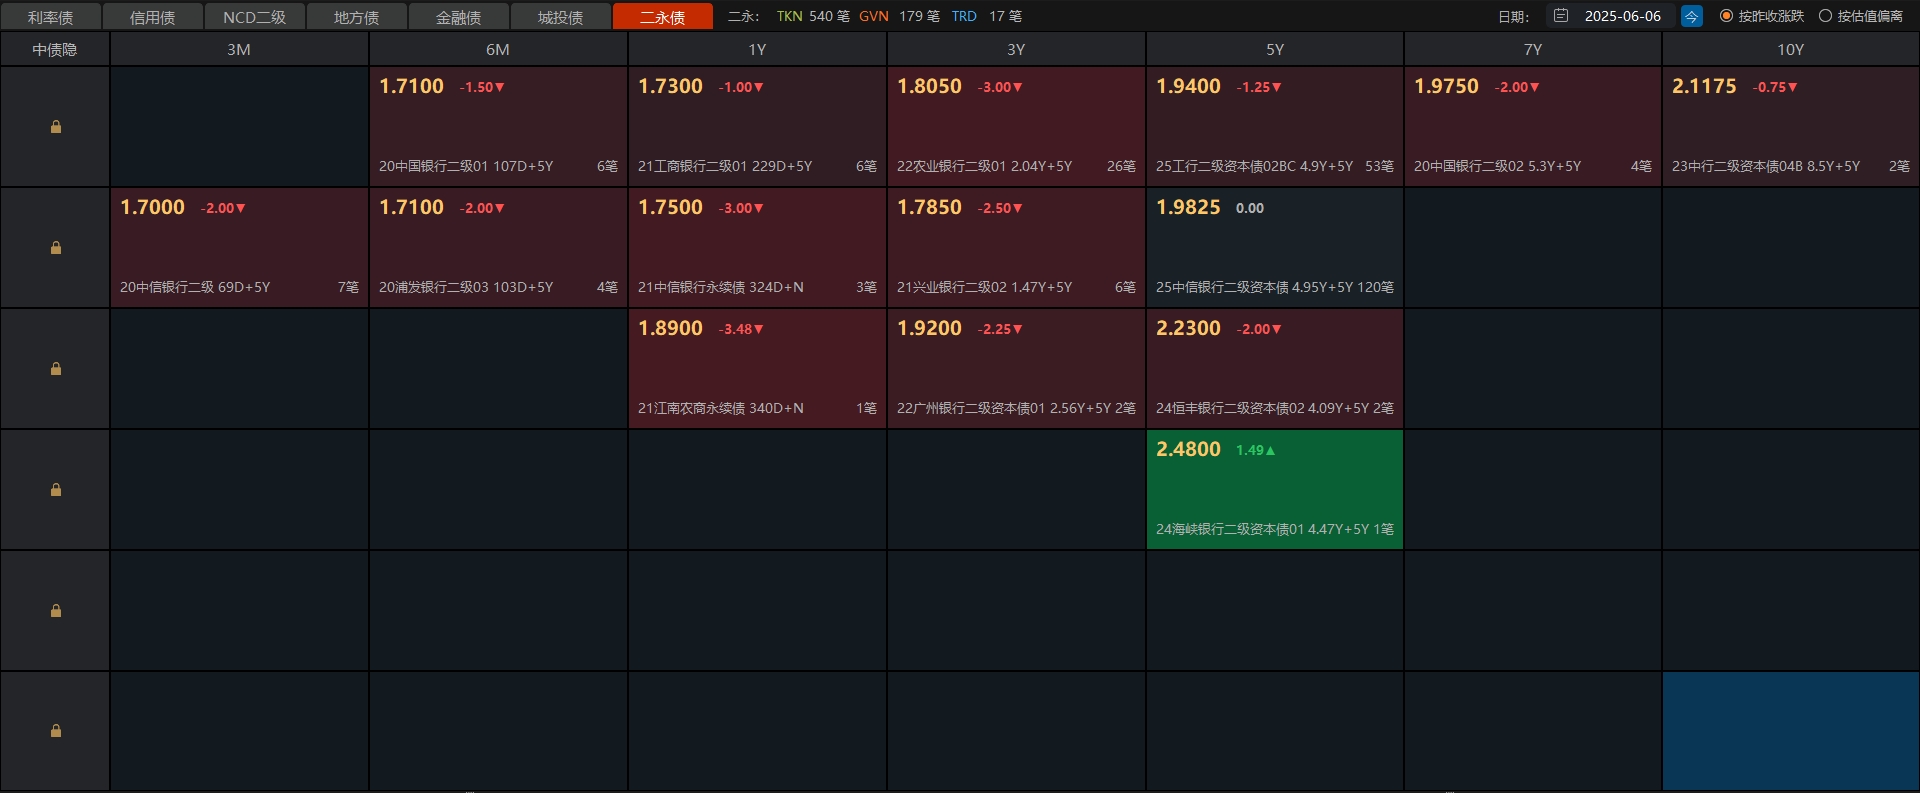Click the 2.4800 yield value
Screen dimensions: 1920x793
1188,450
